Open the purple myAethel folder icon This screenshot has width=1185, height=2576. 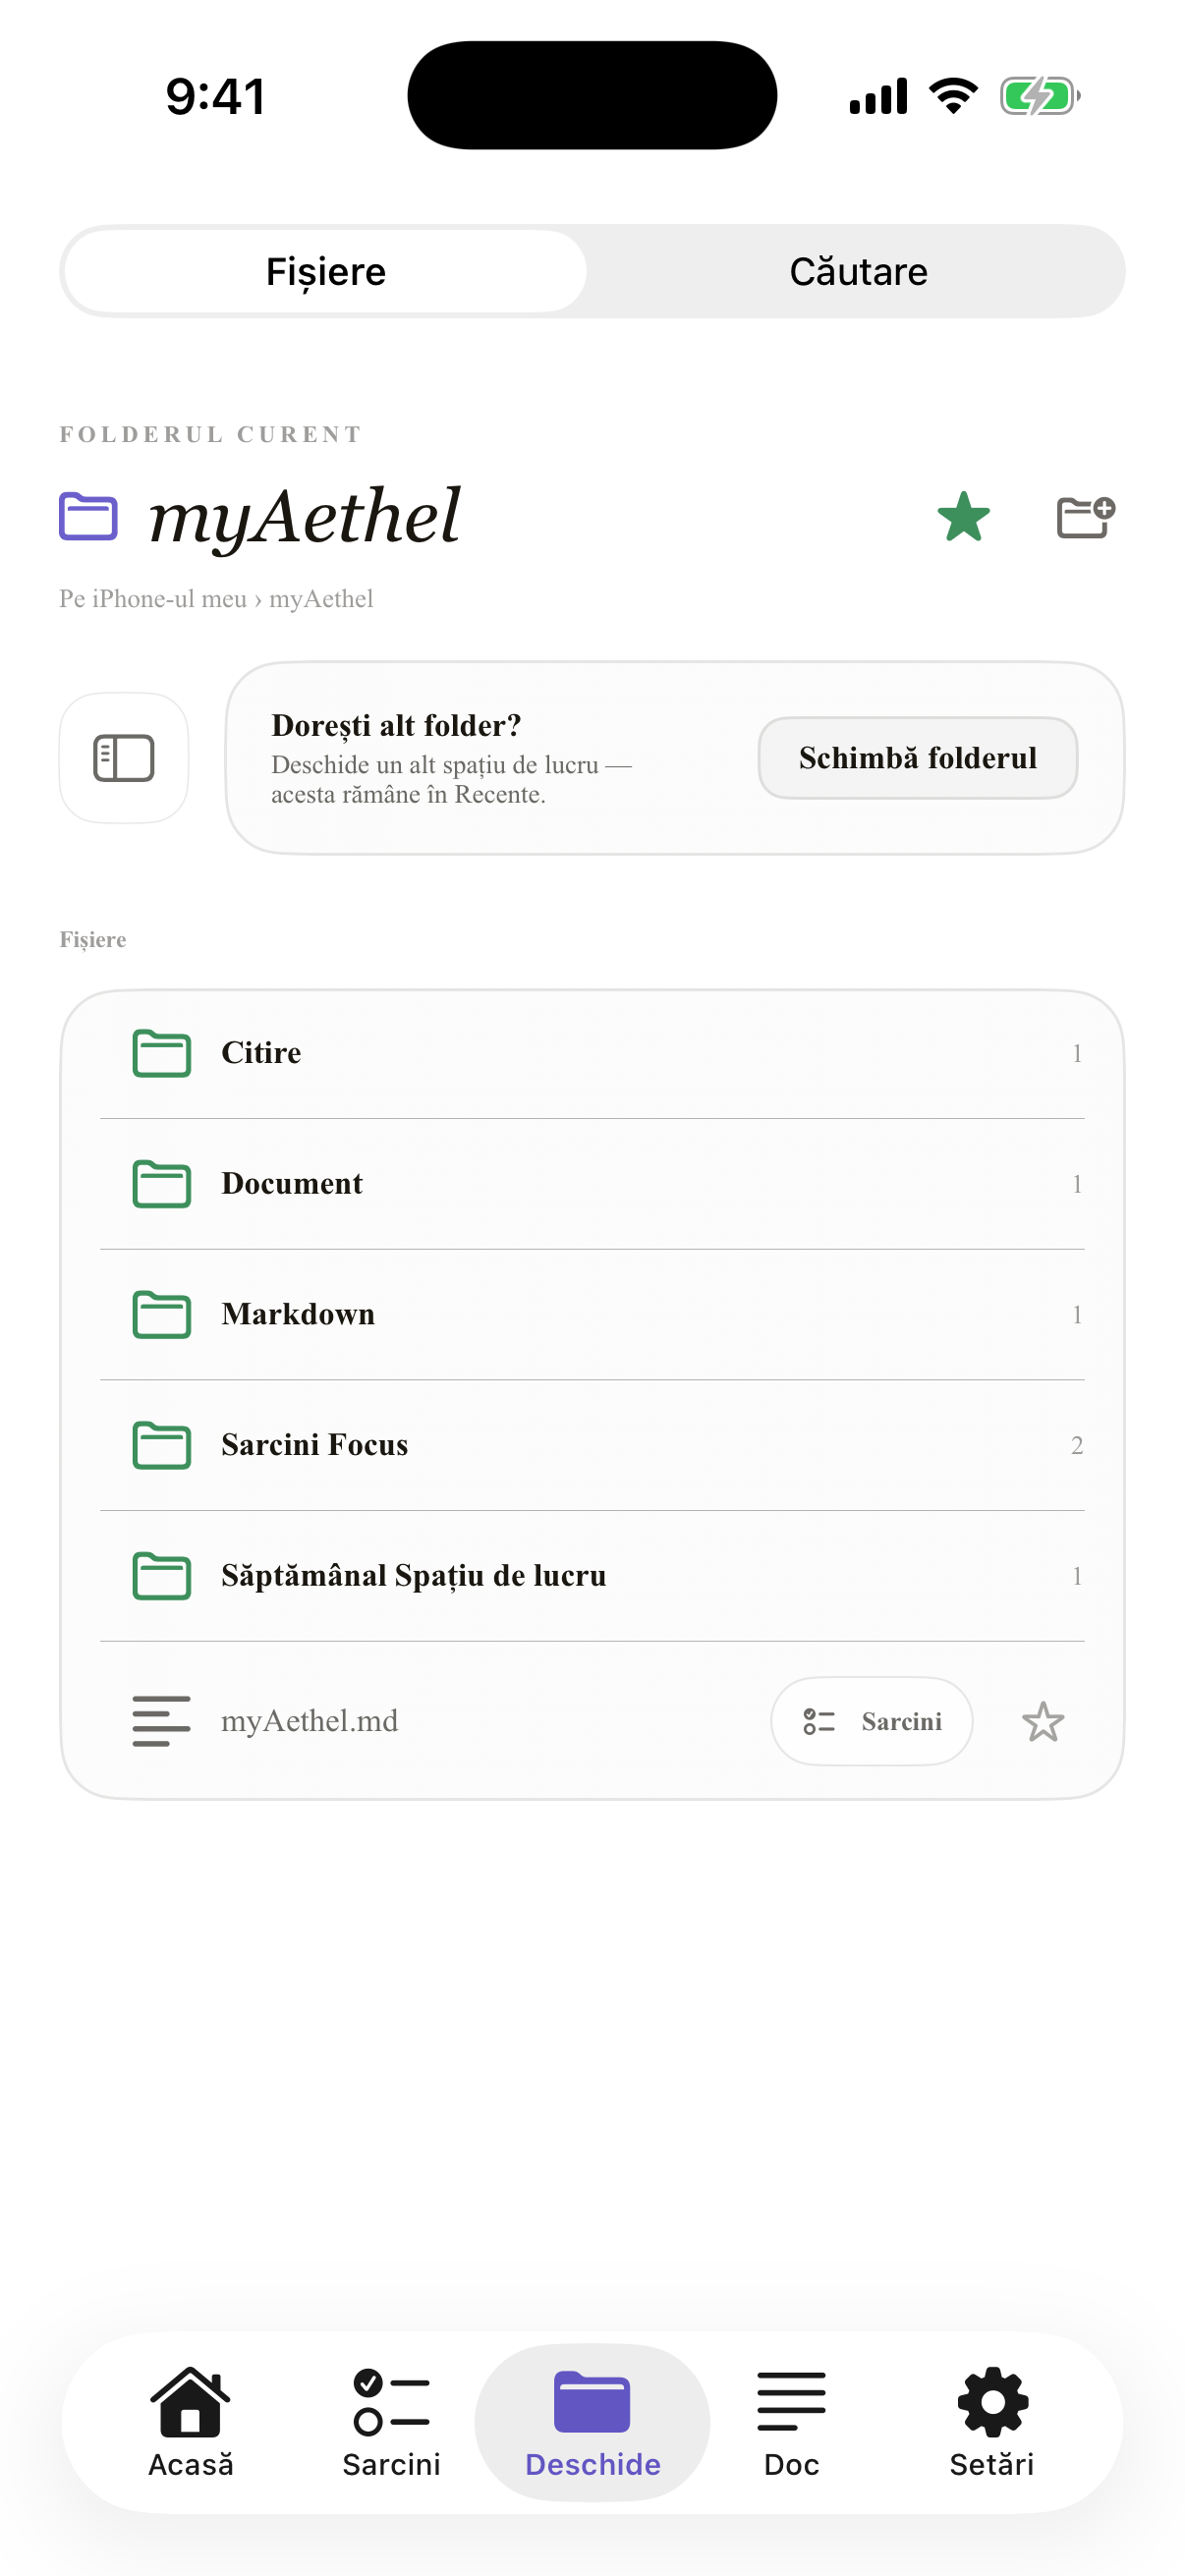[88, 516]
